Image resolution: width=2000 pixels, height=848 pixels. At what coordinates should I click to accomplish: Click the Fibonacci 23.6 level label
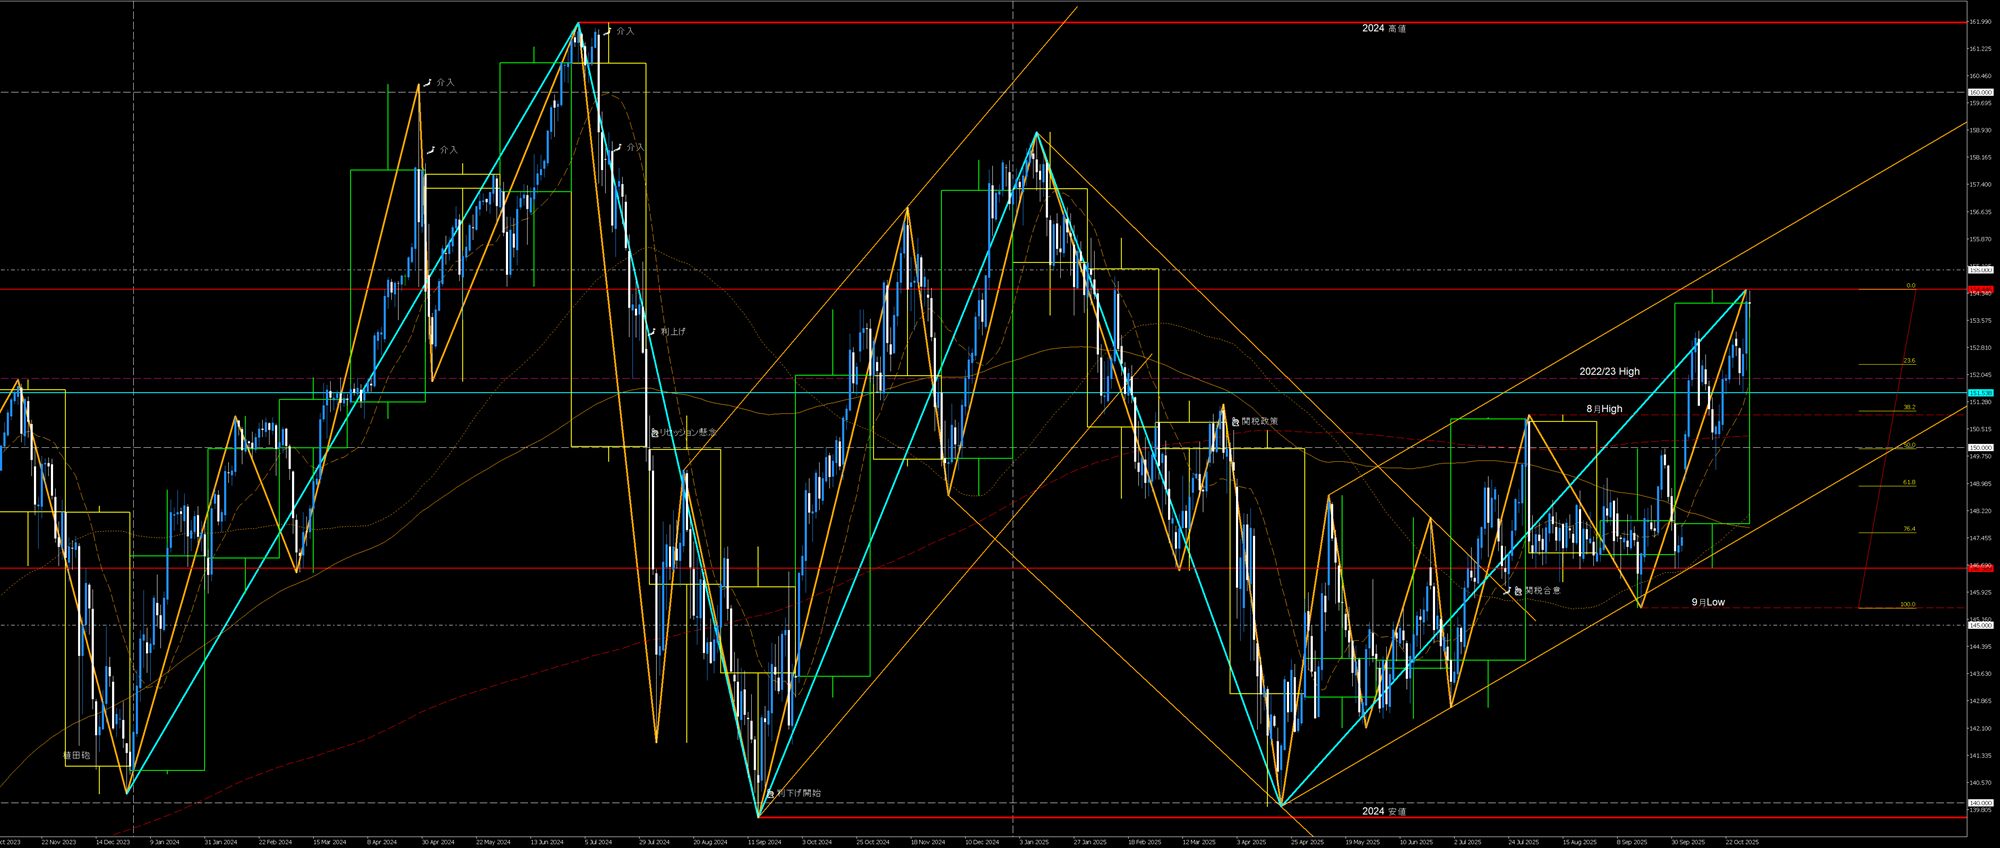coord(1909,361)
